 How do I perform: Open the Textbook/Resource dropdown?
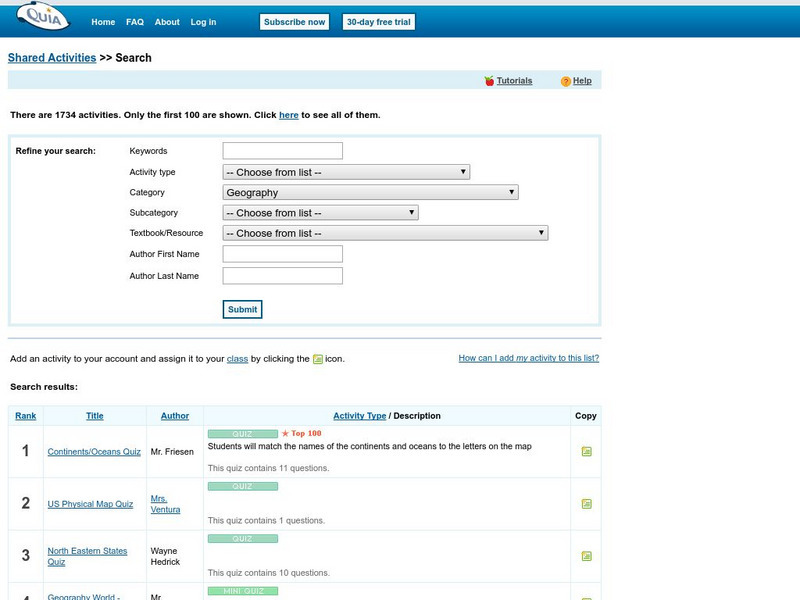(385, 232)
